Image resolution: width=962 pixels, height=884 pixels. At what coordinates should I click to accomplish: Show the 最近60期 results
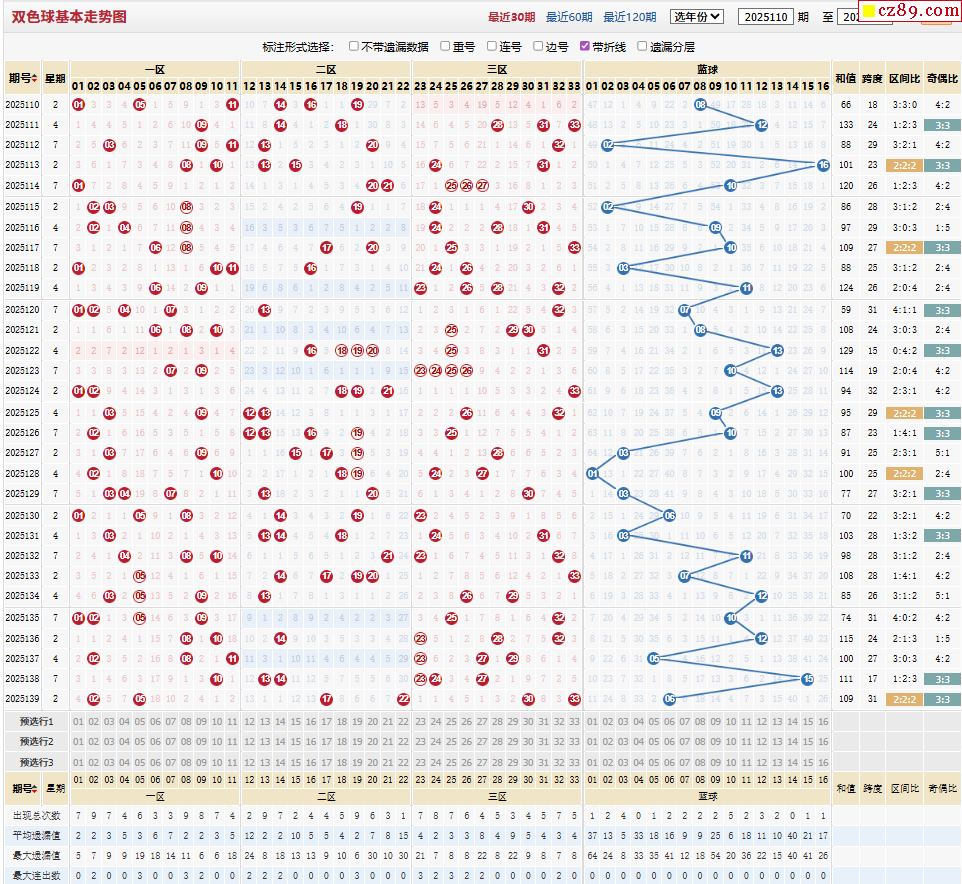(569, 17)
